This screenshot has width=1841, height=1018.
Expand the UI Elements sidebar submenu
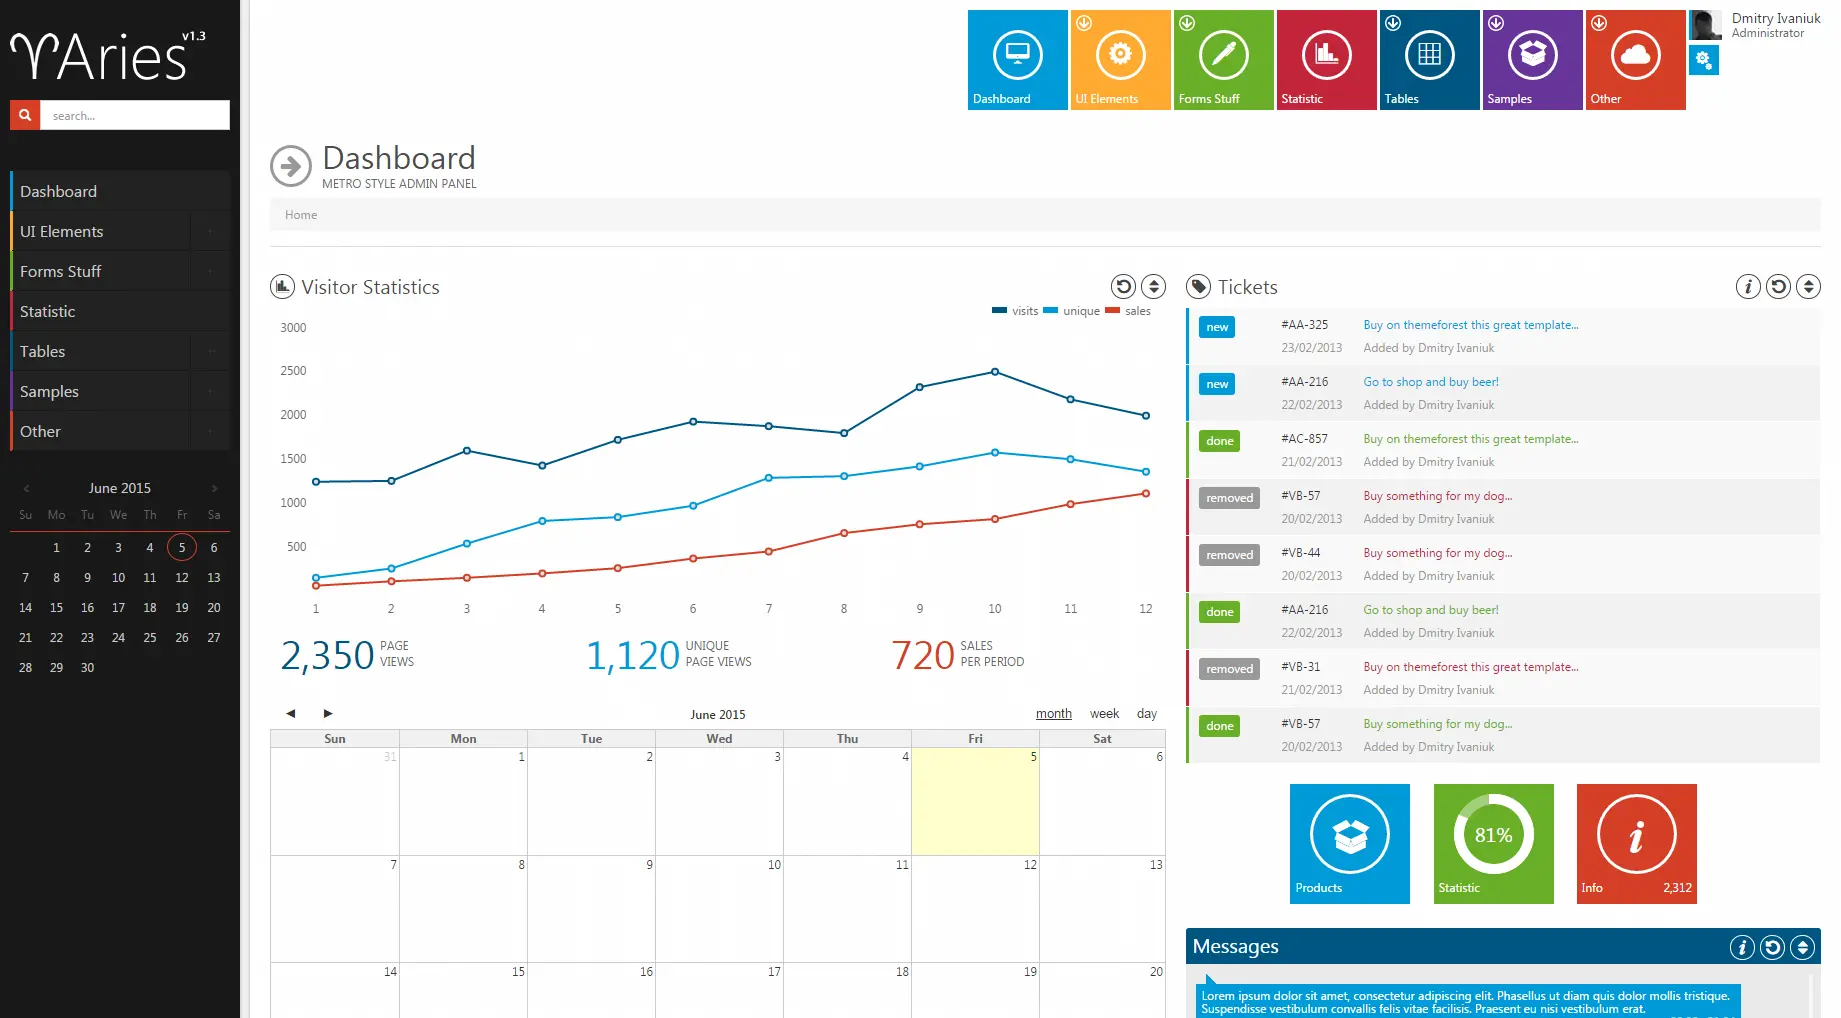[210, 231]
